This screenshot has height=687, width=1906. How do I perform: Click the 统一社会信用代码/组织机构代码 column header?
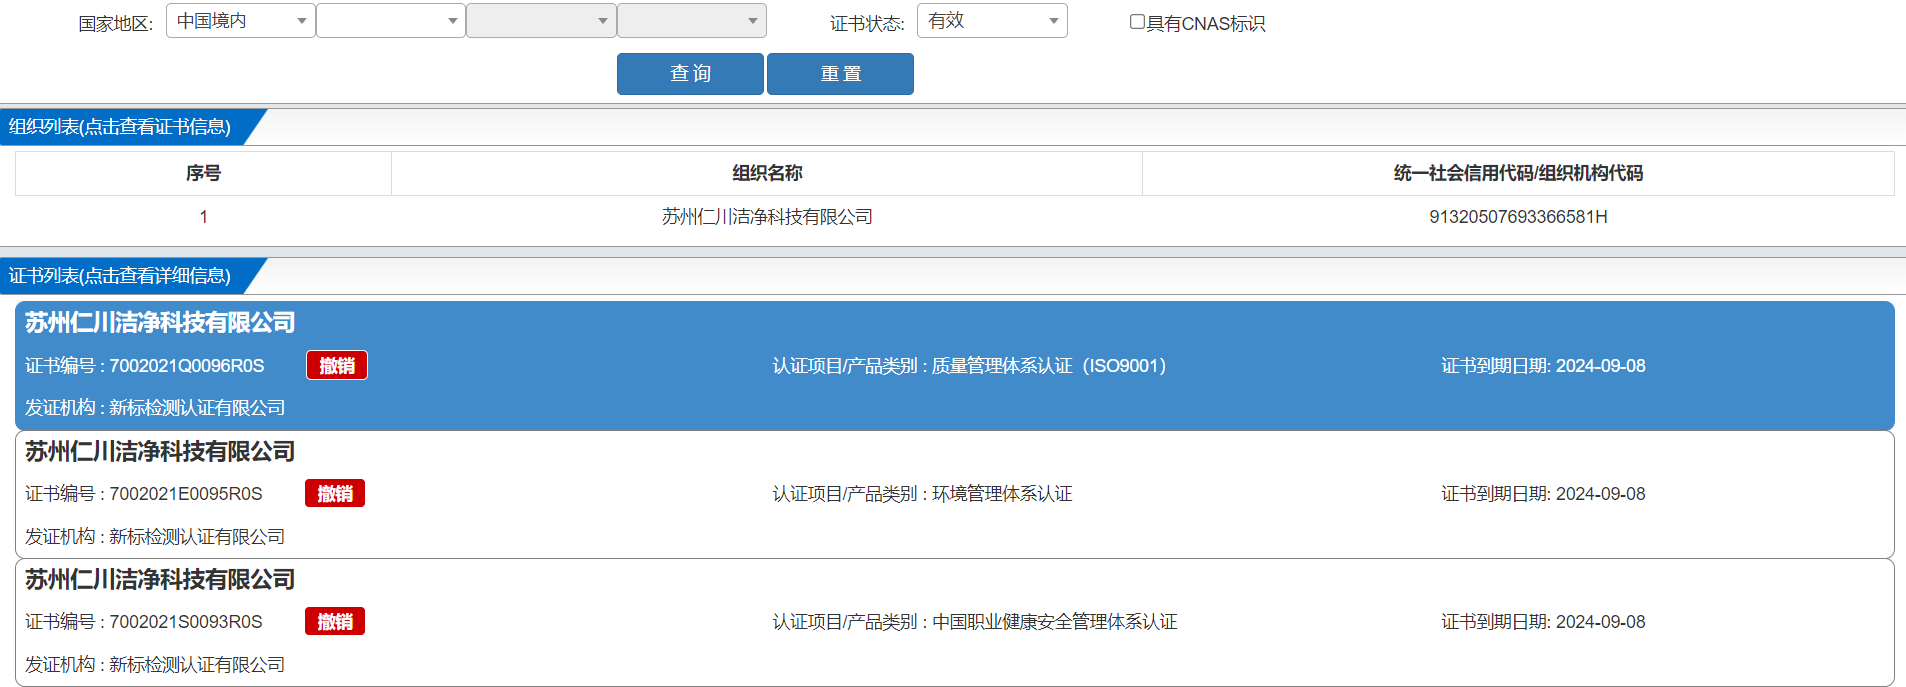1518,173
